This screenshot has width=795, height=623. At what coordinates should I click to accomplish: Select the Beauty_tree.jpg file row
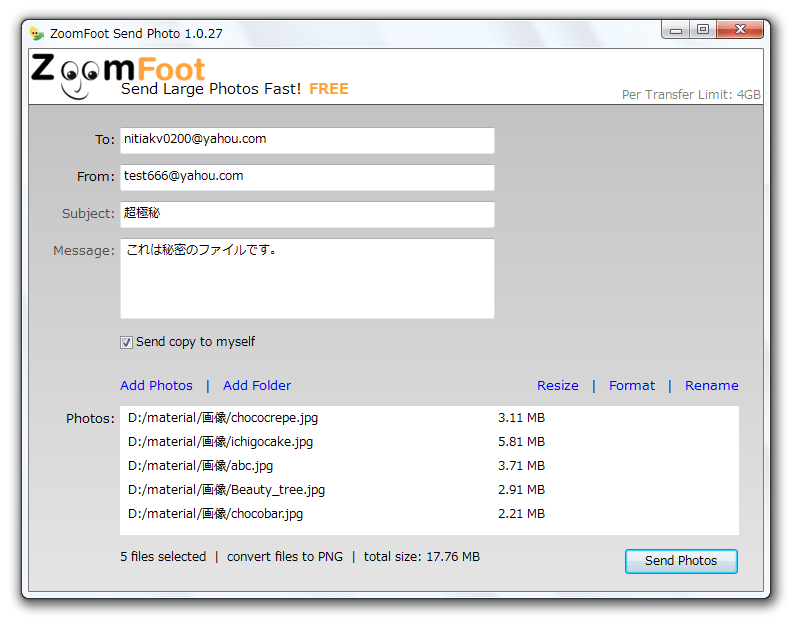[x=429, y=490]
